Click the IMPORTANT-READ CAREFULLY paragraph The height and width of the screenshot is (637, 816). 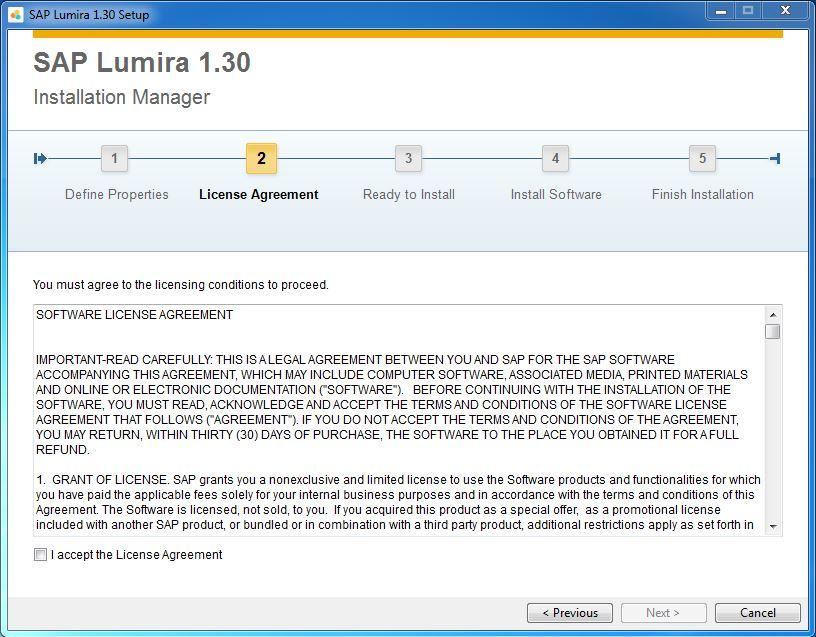click(392, 404)
